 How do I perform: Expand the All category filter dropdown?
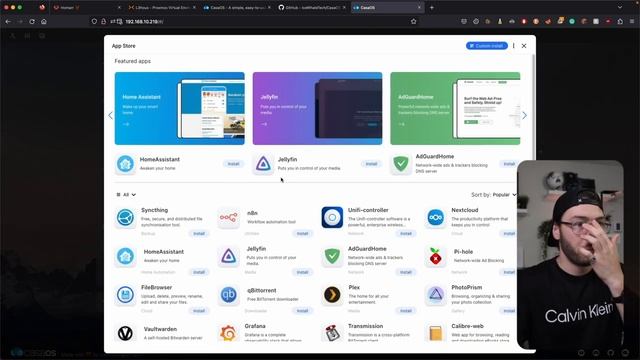click(x=126, y=195)
